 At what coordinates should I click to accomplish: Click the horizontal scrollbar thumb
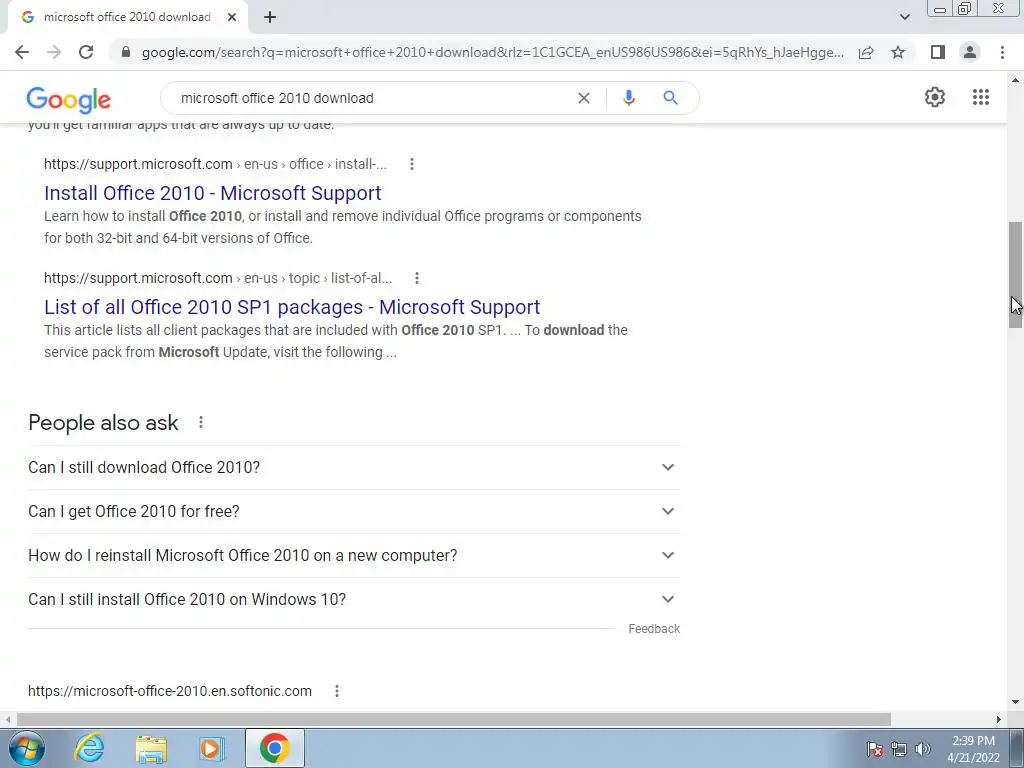454,719
